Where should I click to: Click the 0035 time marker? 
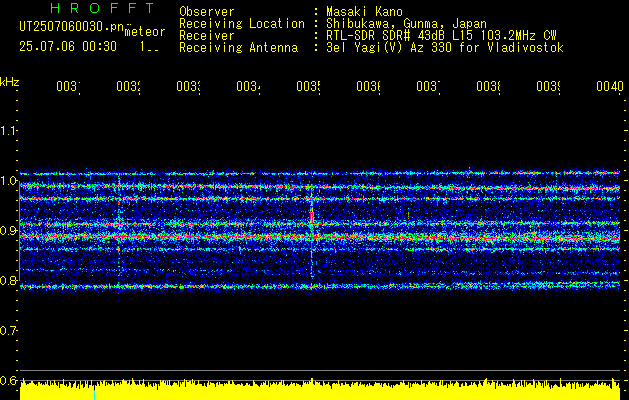[x=308, y=86]
